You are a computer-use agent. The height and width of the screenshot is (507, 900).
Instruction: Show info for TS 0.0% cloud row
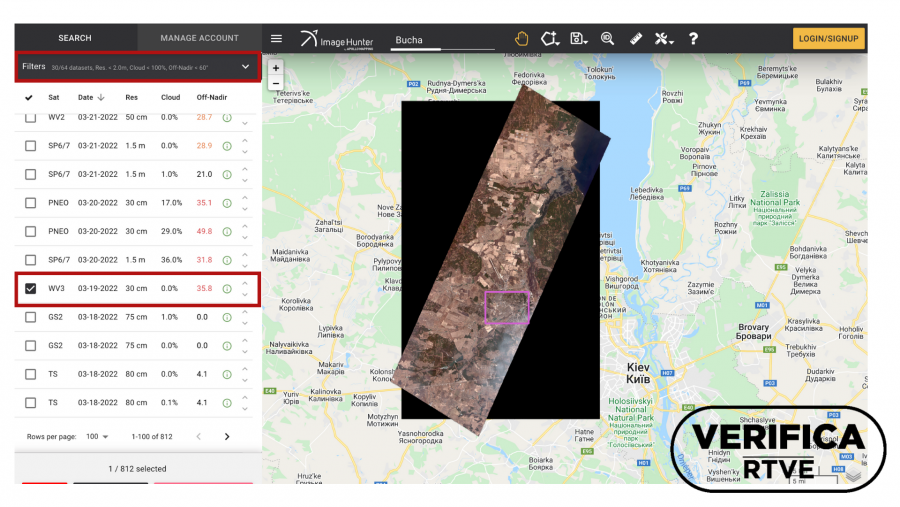(227, 374)
